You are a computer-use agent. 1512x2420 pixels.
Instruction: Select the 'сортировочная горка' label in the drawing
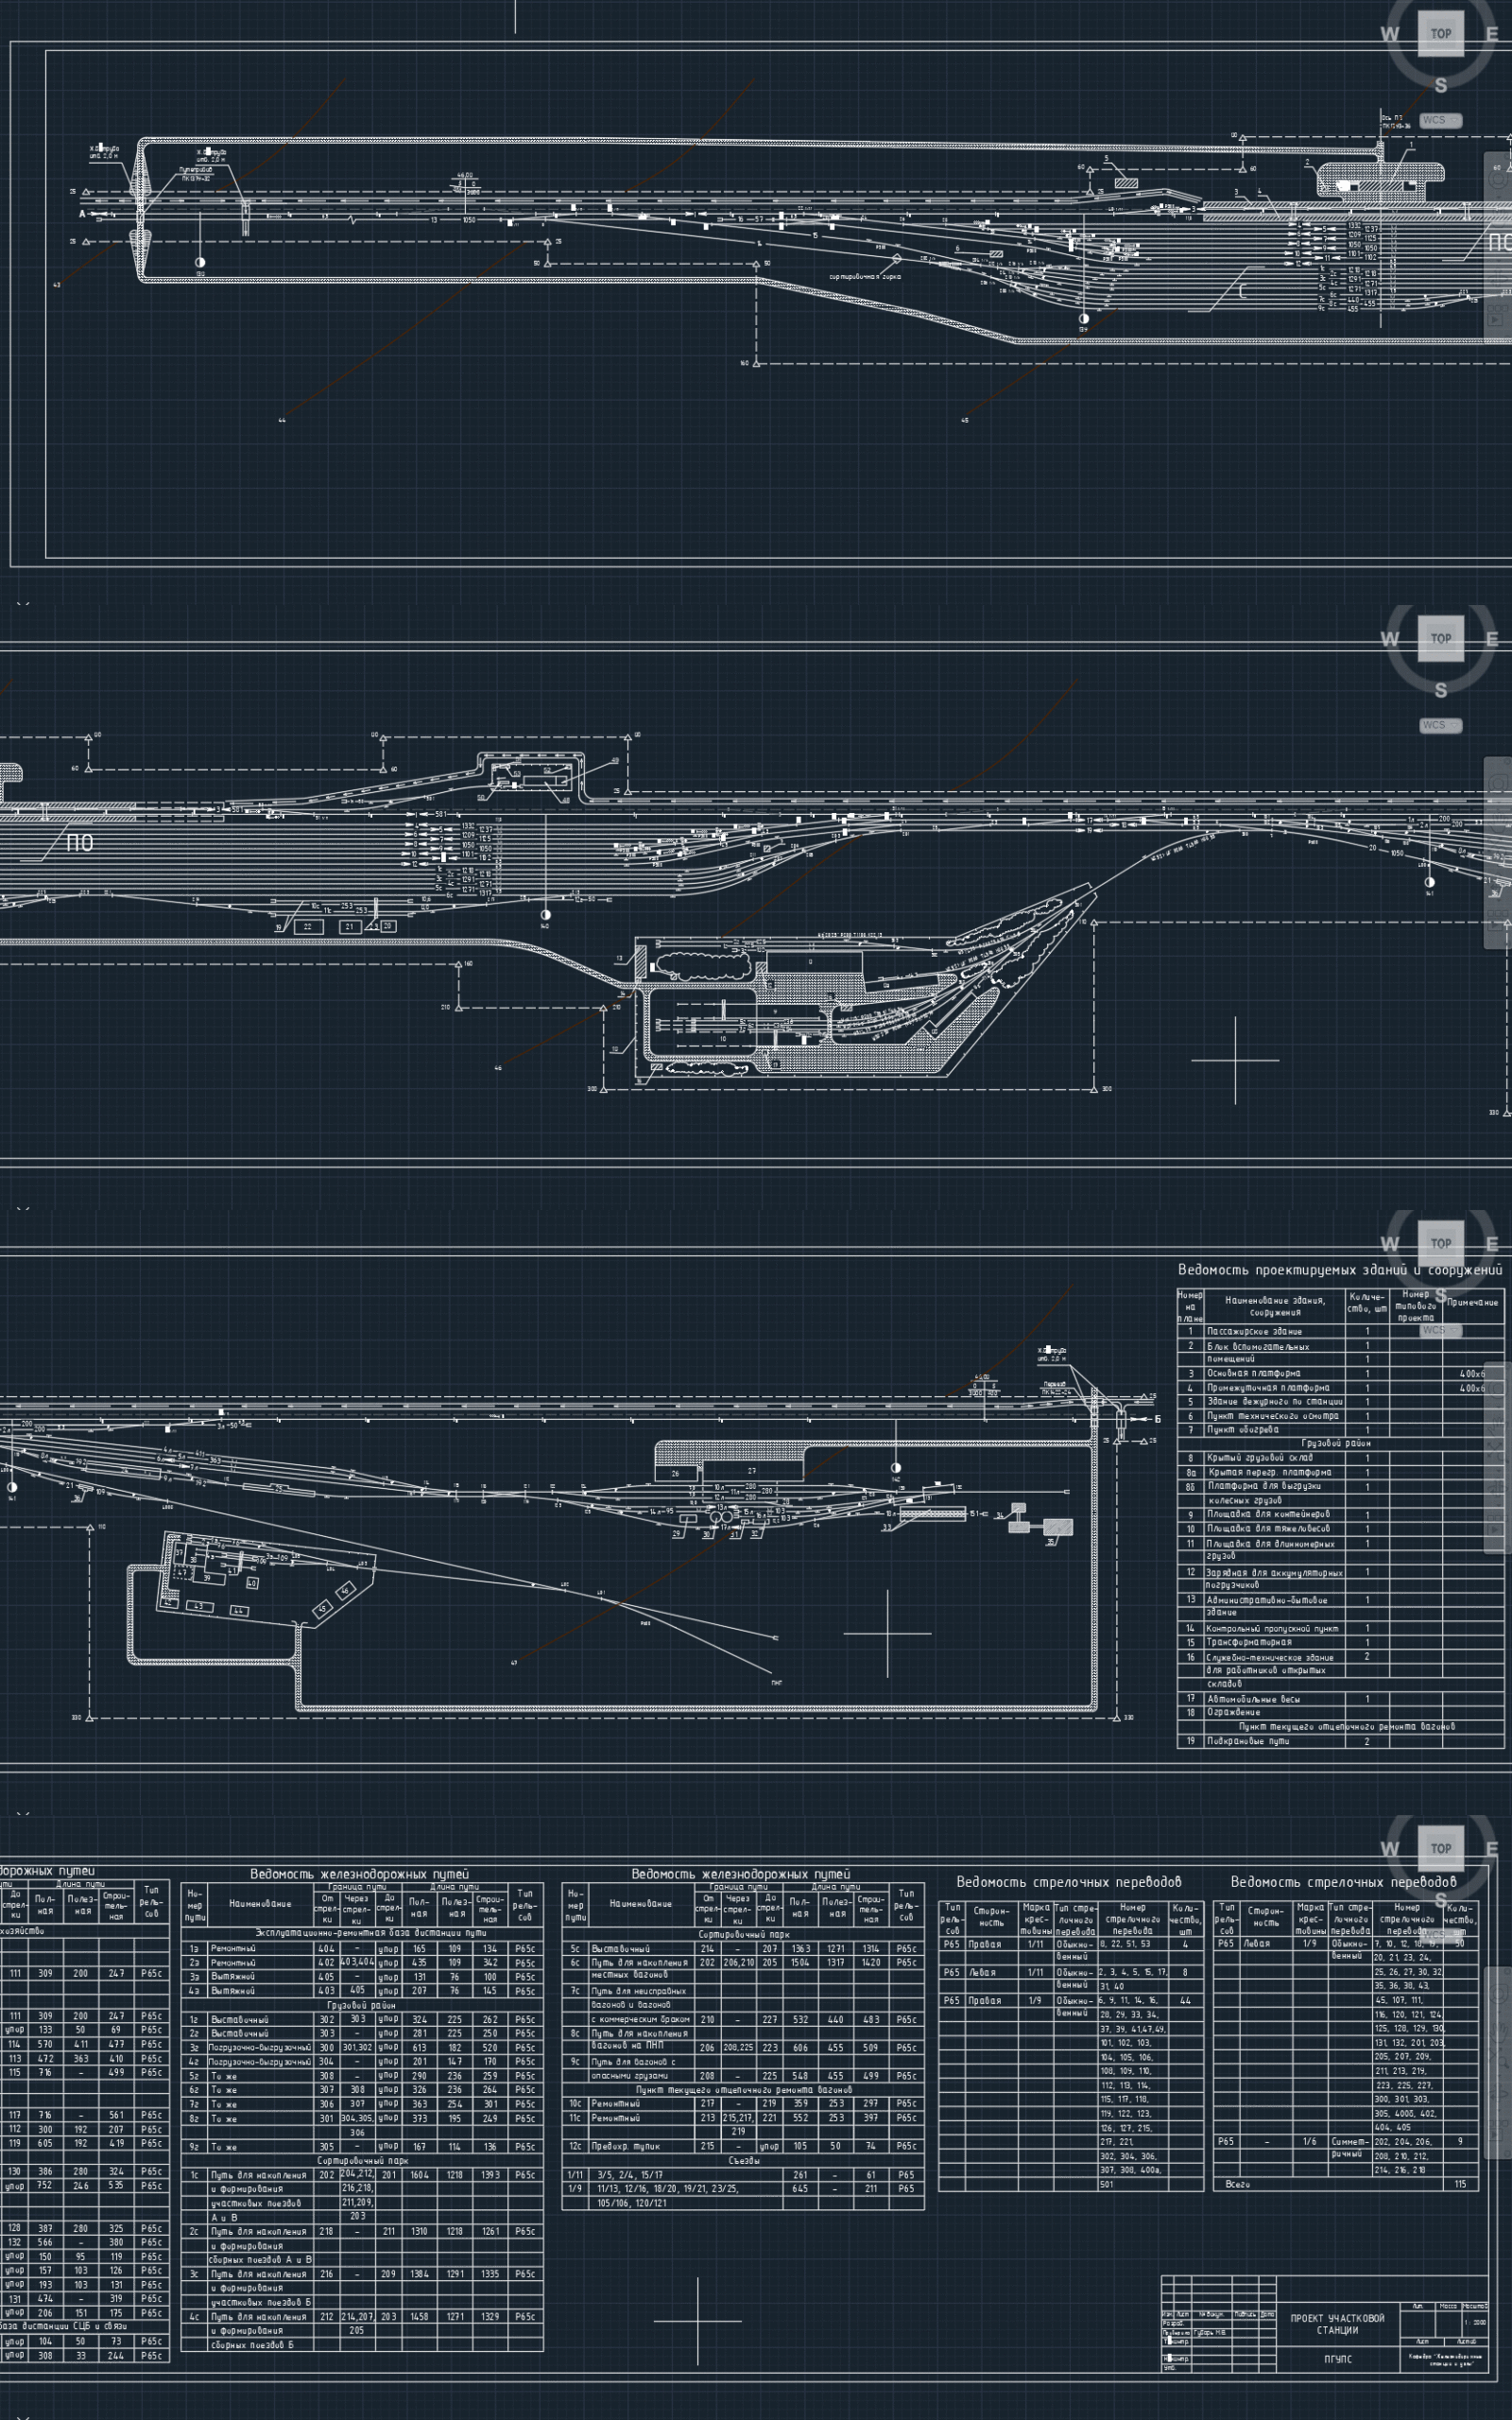[865, 276]
